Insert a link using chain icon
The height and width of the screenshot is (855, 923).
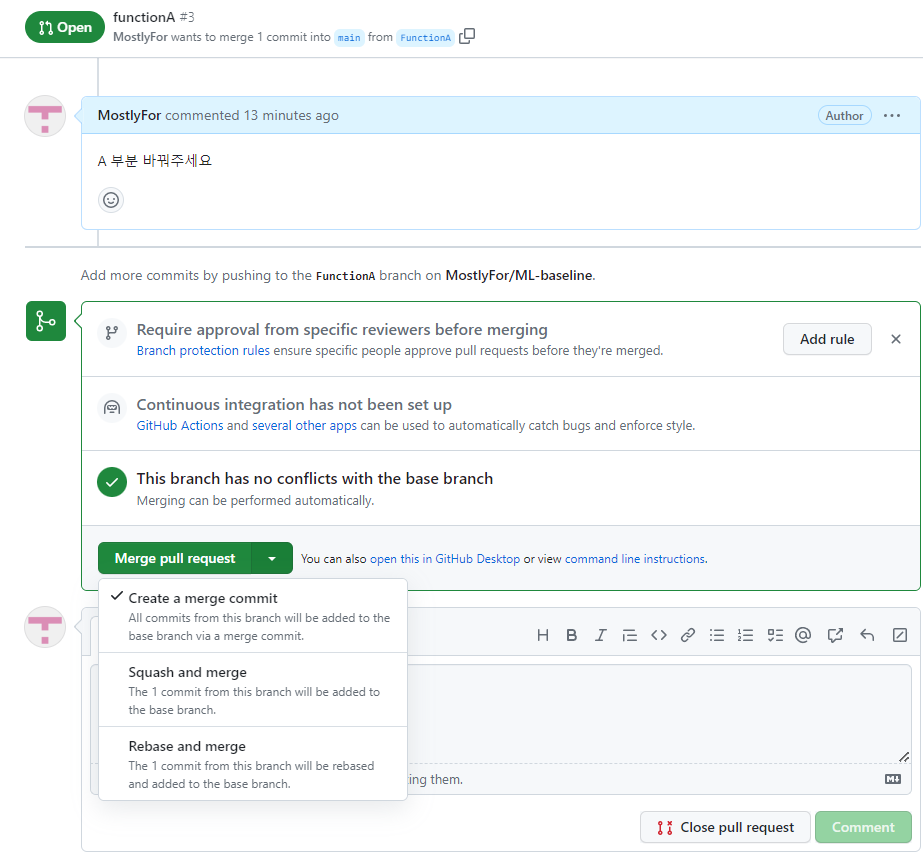click(x=688, y=635)
